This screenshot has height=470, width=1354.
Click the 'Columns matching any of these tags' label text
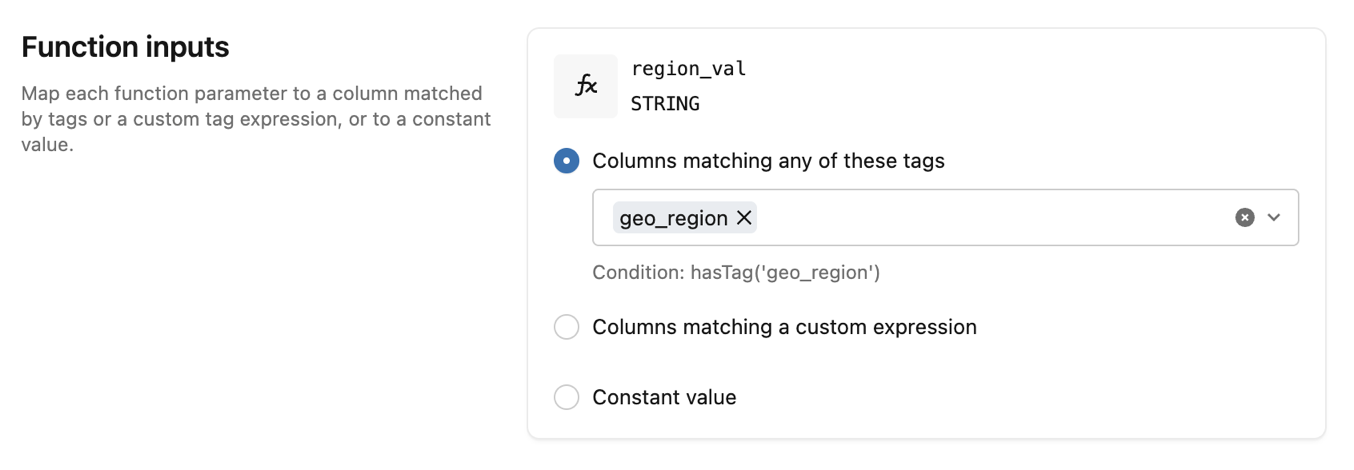coord(768,161)
